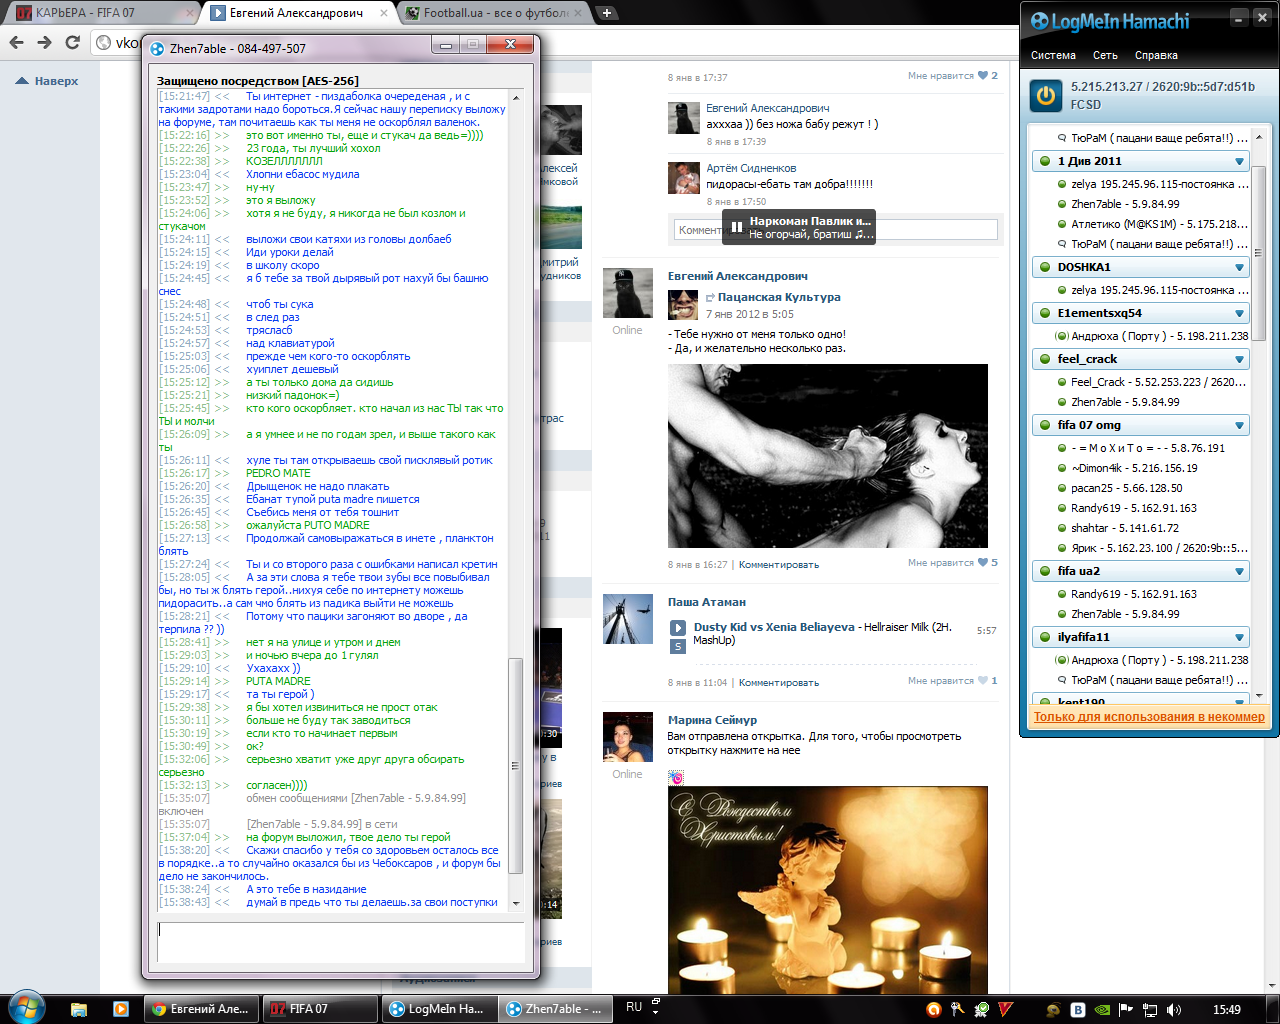Image resolution: width=1280 pixels, height=1024 pixels.
Task: Open Windows Explorer from the taskbar
Action: (x=79, y=1009)
